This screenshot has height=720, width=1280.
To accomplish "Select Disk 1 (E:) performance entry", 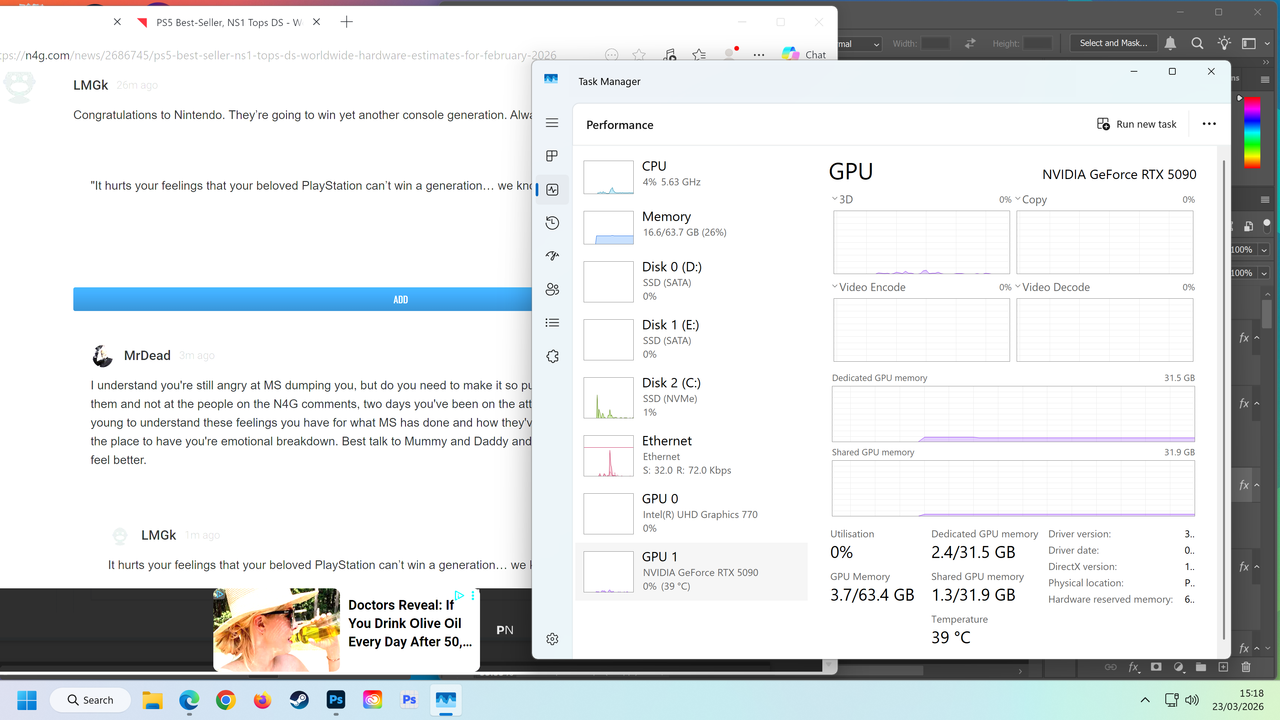I will (691, 339).
